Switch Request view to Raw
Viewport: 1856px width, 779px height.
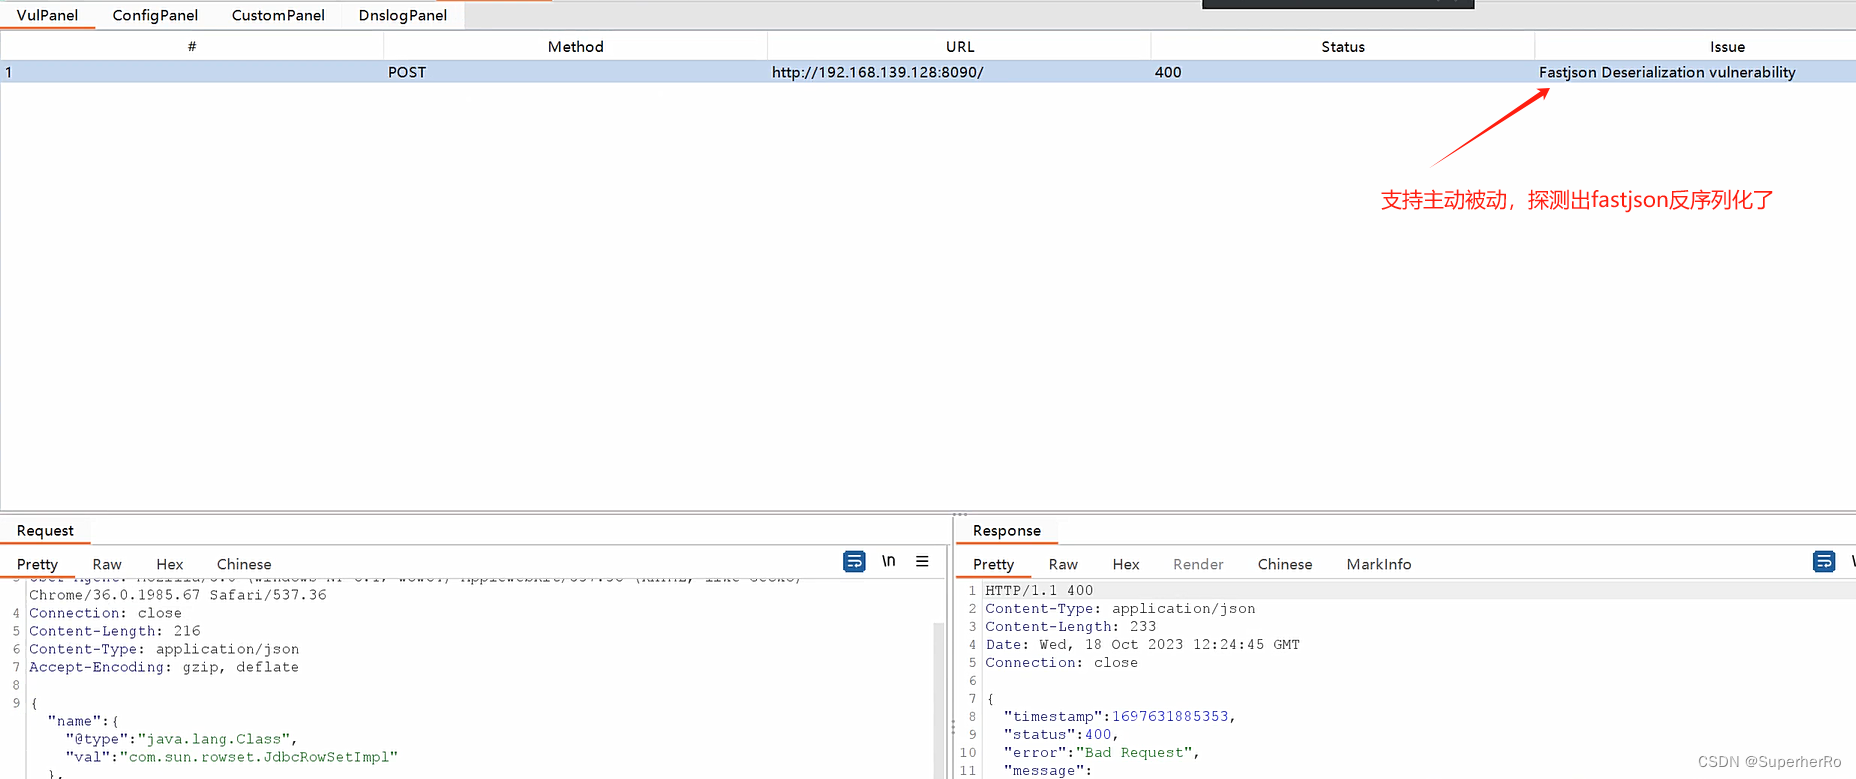(x=107, y=564)
